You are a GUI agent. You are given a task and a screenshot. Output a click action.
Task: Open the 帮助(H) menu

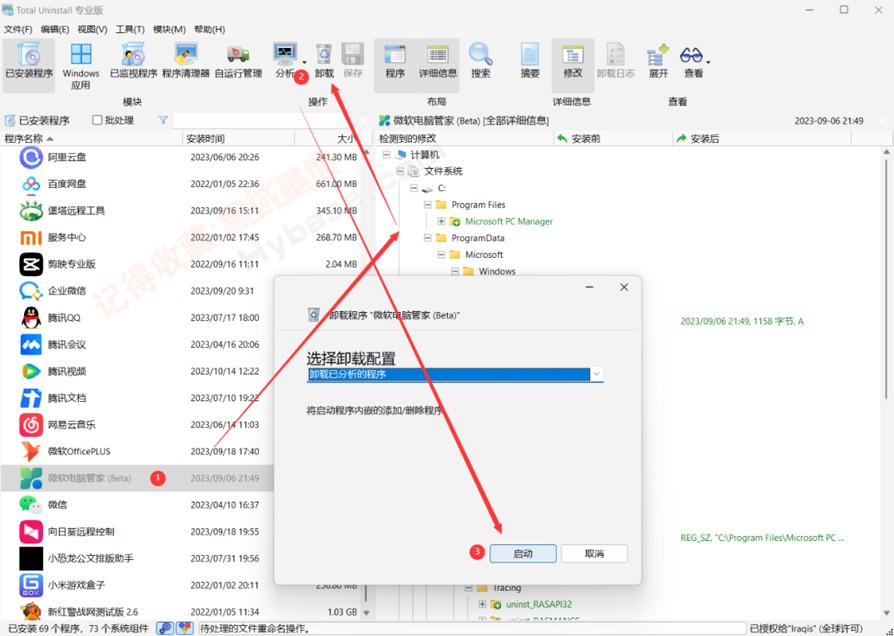click(x=209, y=29)
